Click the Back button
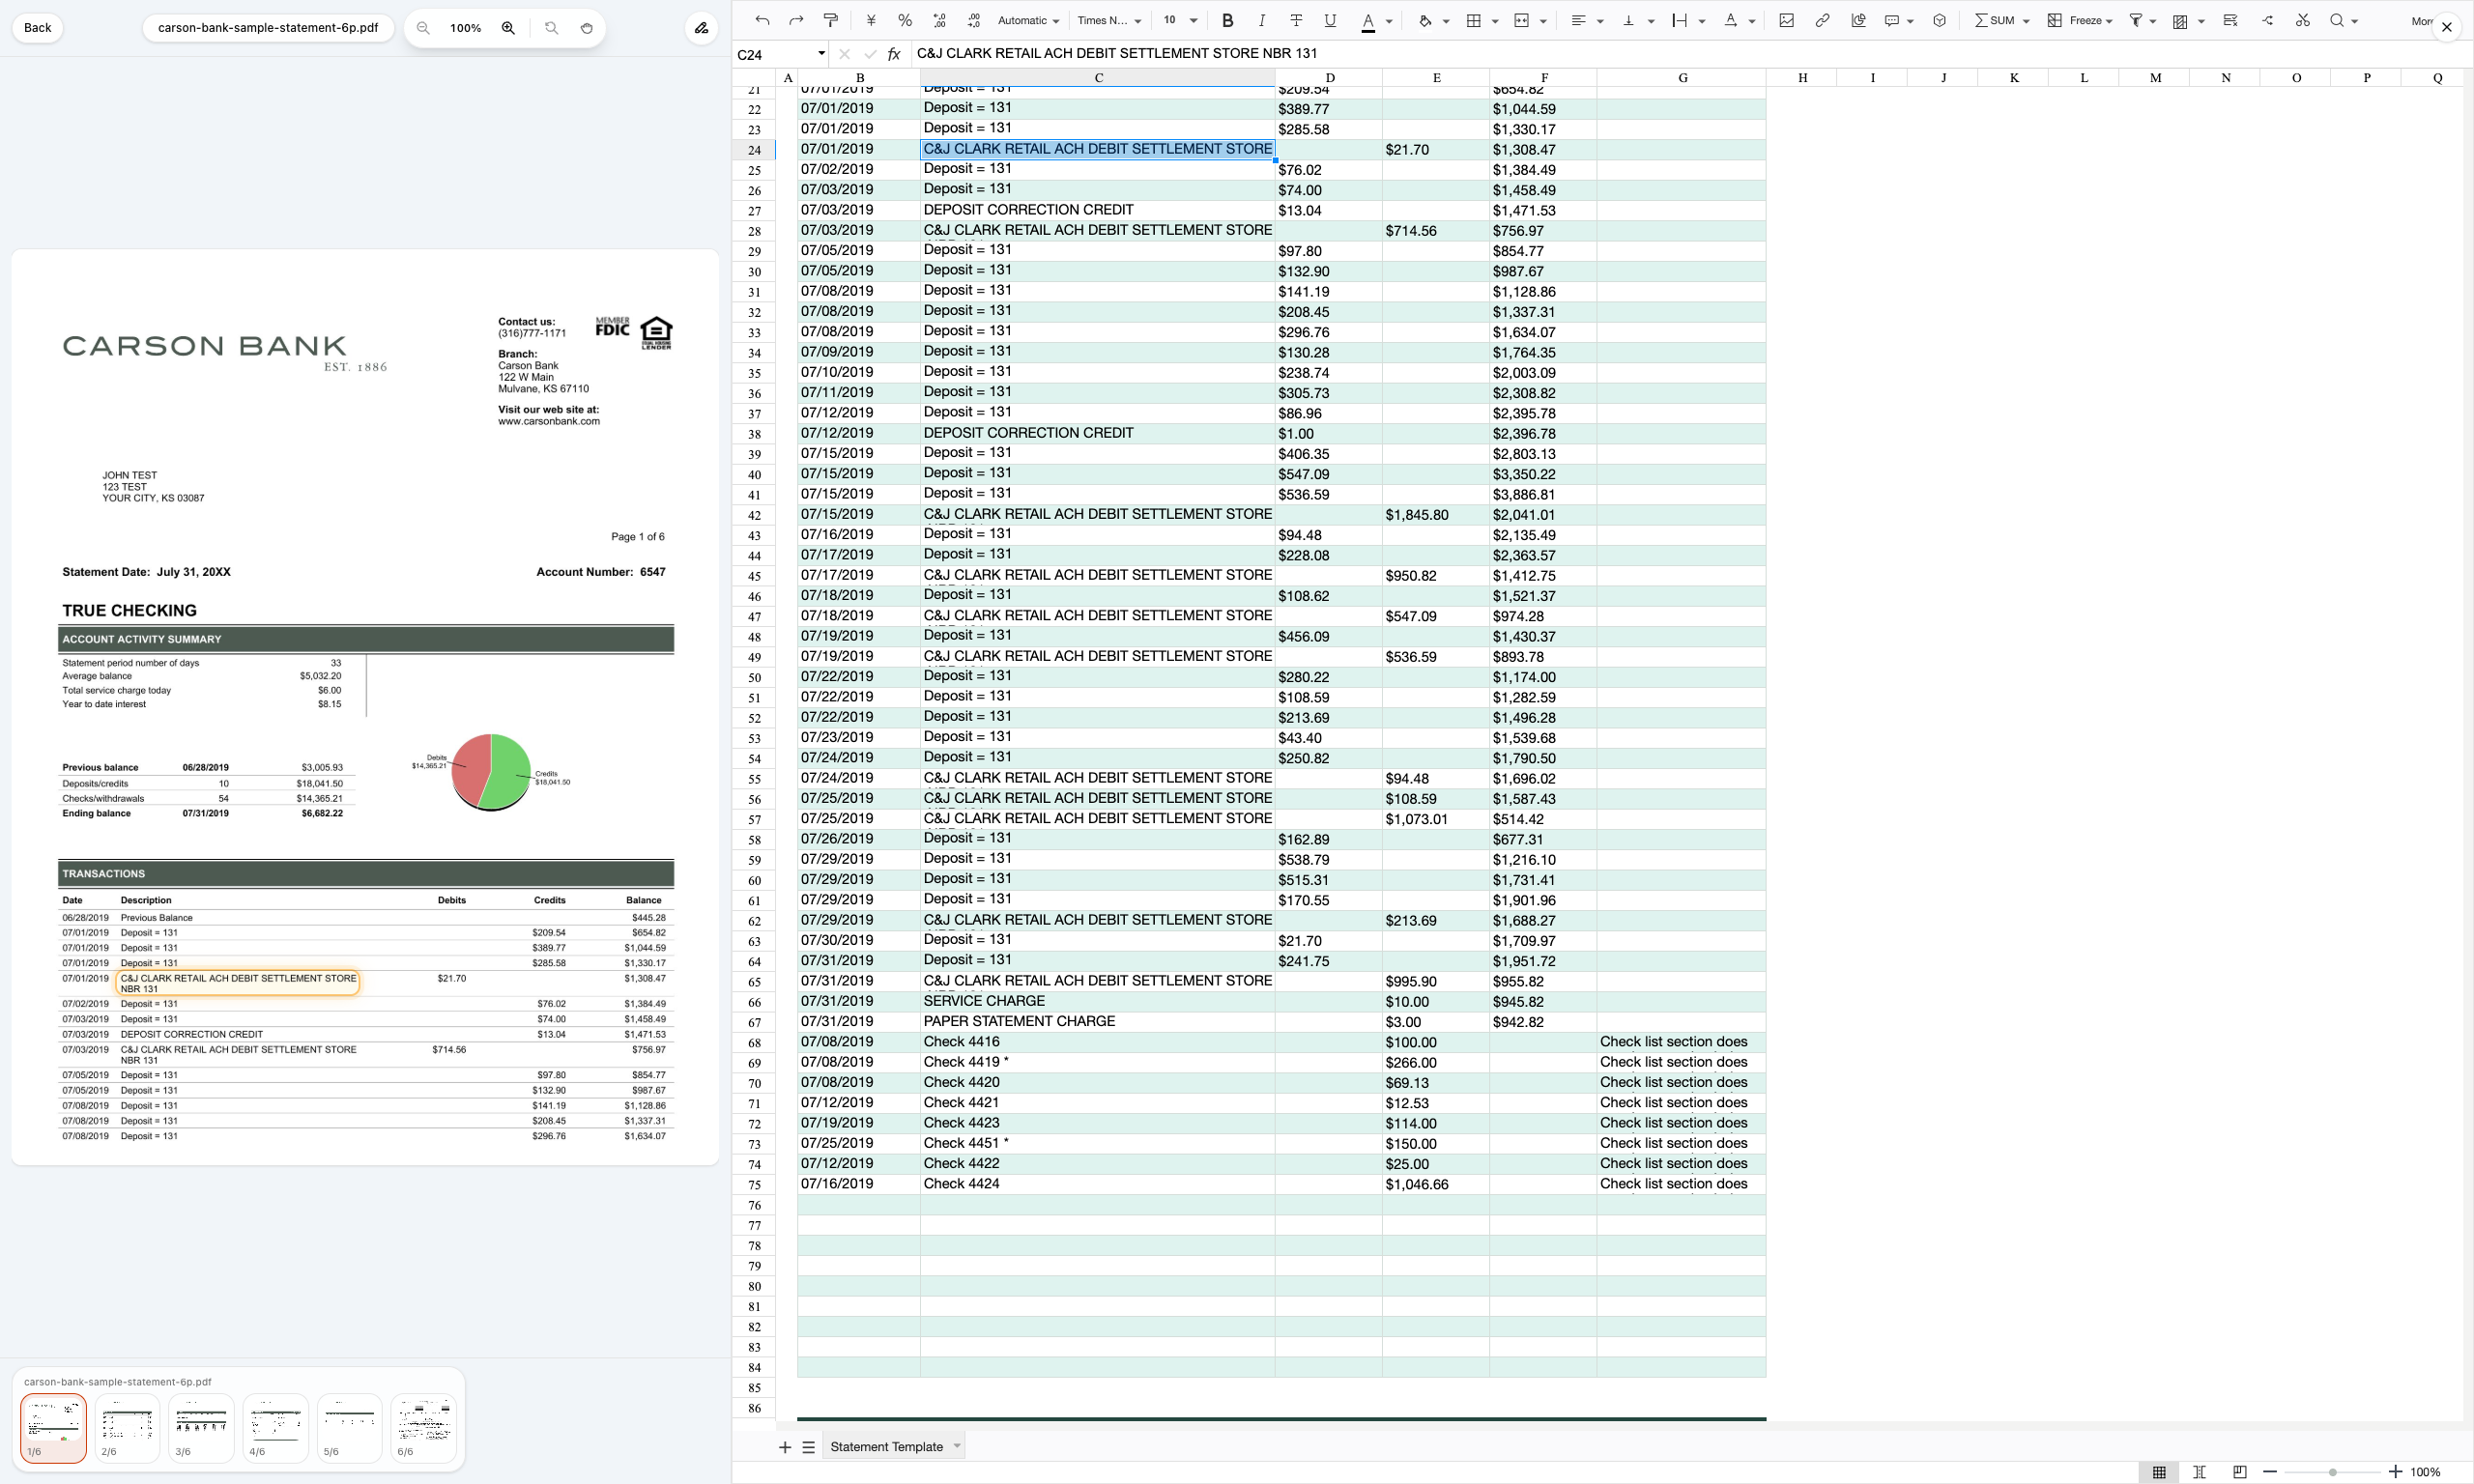 [x=38, y=28]
